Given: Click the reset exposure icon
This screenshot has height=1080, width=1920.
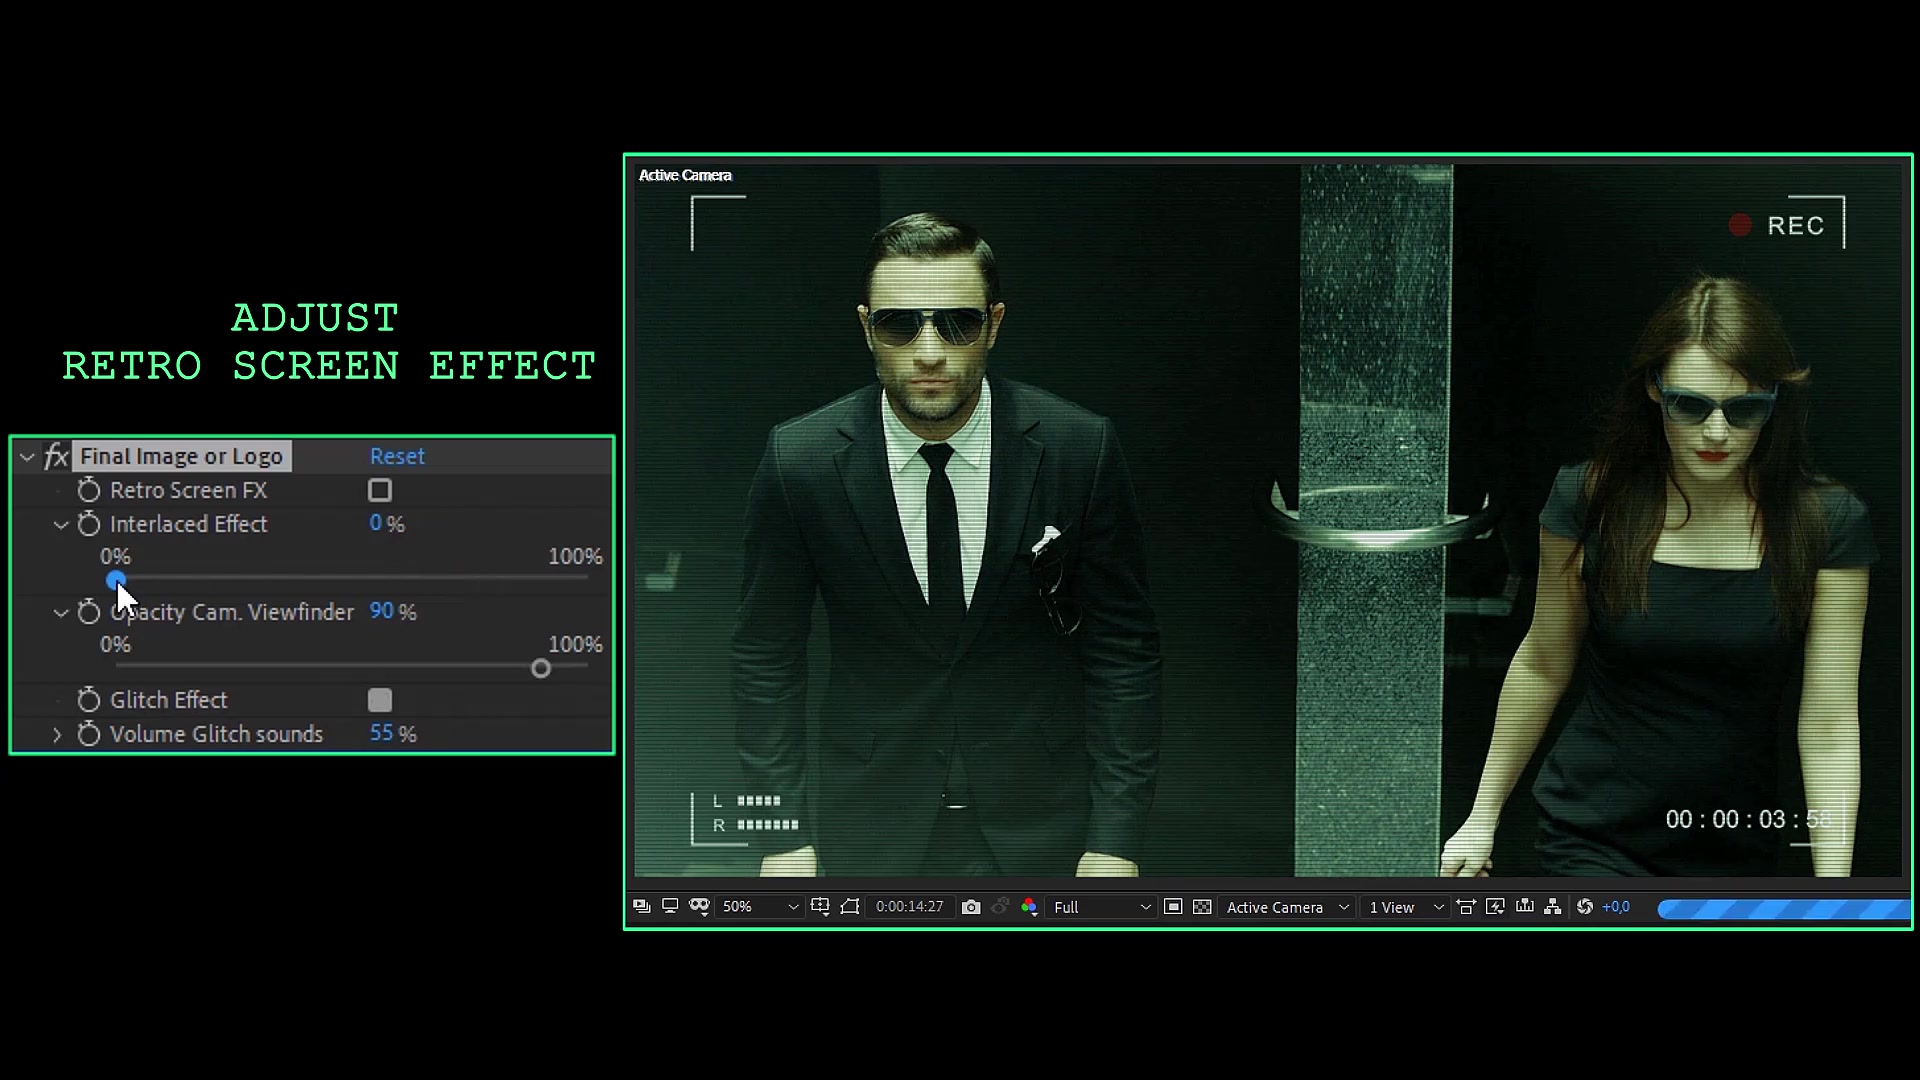Looking at the screenshot, I should (x=1585, y=907).
